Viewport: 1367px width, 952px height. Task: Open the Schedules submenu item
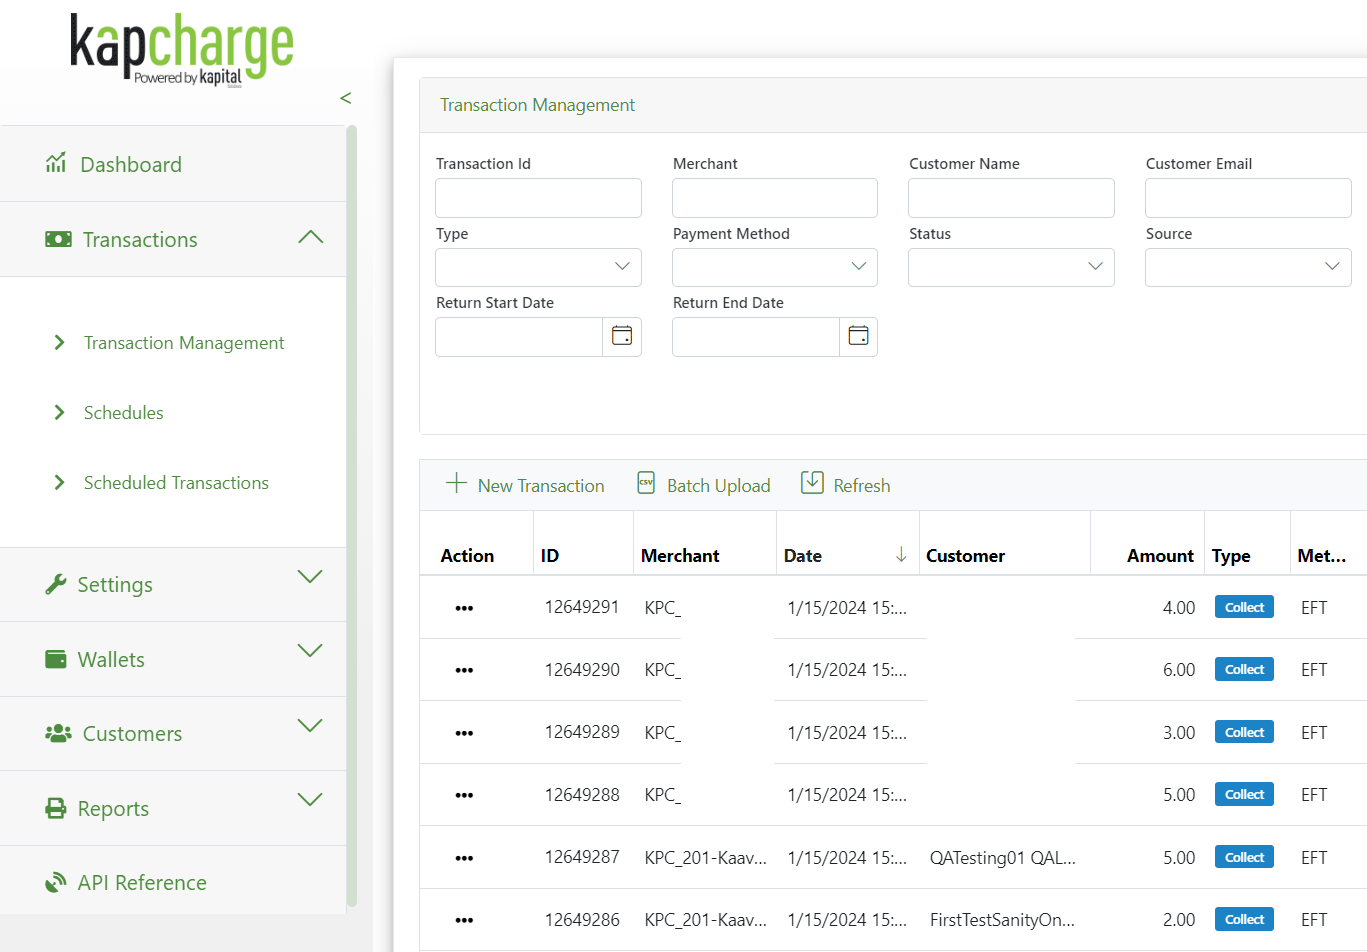123,413
